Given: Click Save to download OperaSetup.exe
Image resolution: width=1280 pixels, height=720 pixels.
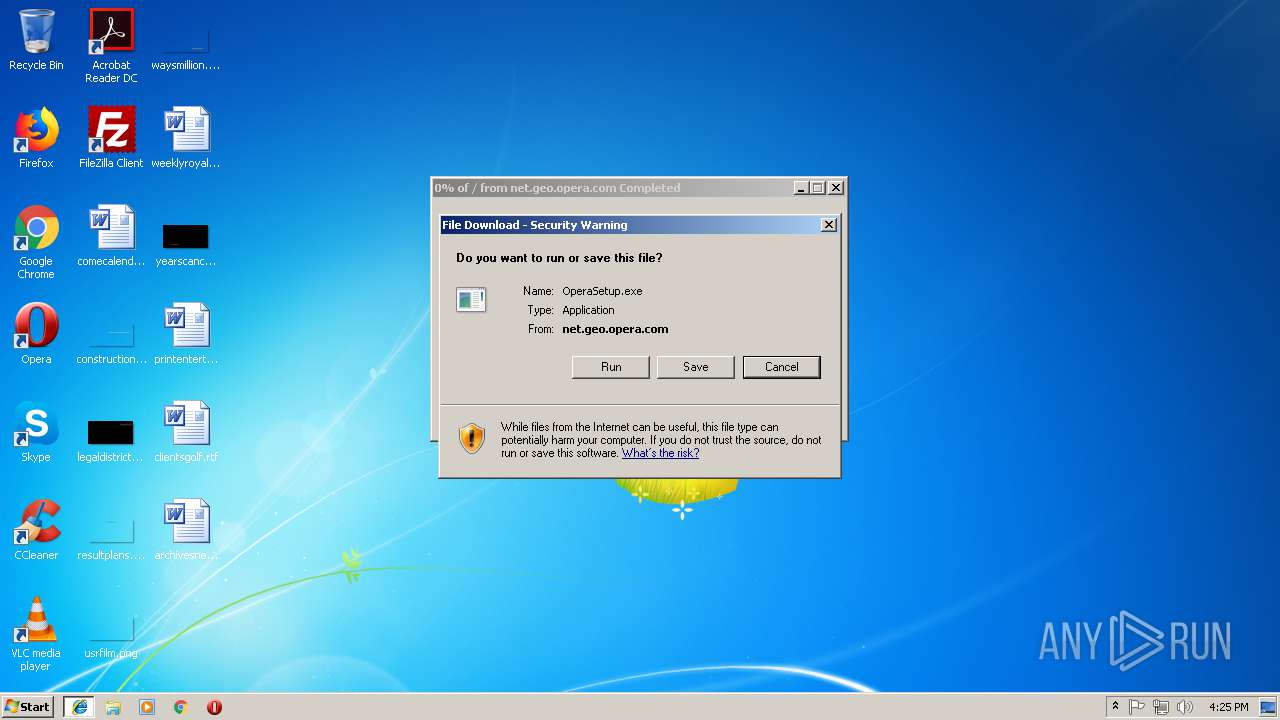Looking at the screenshot, I should [696, 367].
